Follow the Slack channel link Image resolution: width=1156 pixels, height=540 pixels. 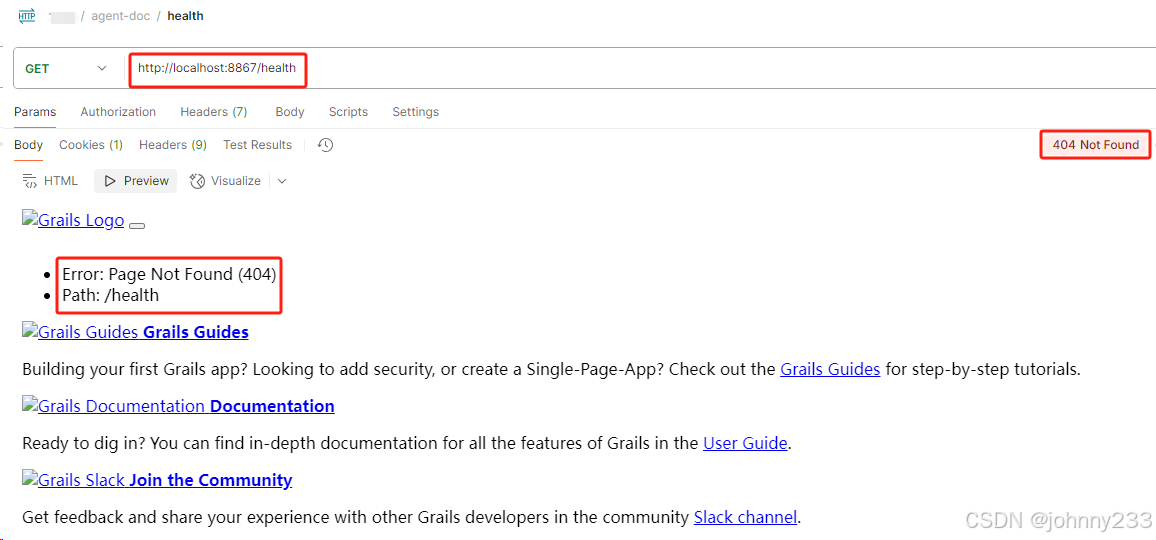745,517
